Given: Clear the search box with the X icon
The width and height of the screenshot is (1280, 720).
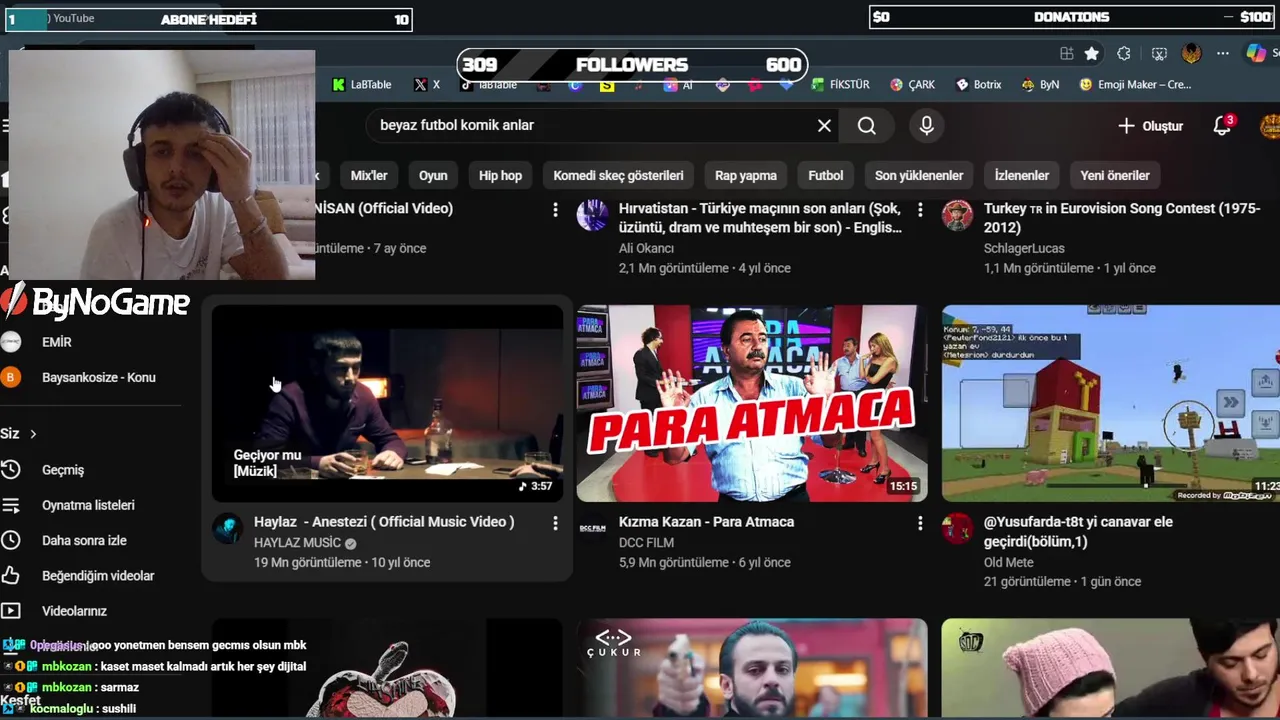Looking at the screenshot, I should click(x=824, y=126).
